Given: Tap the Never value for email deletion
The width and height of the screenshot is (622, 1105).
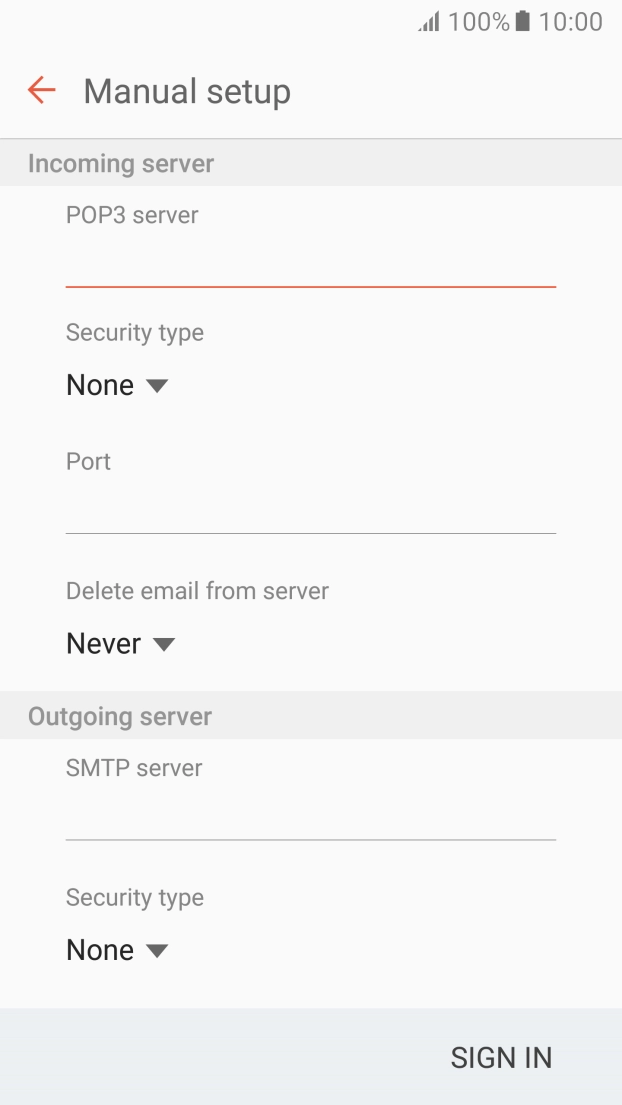Looking at the screenshot, I should (x=103, y=645).
